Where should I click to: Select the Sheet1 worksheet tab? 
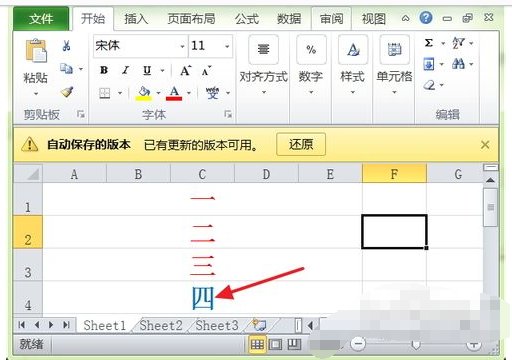coord(105,325)
